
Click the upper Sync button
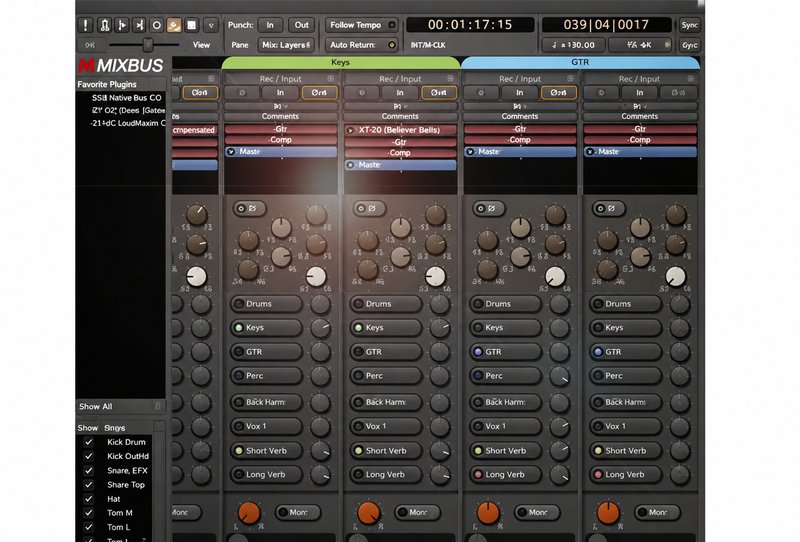[x=689, y=25]
